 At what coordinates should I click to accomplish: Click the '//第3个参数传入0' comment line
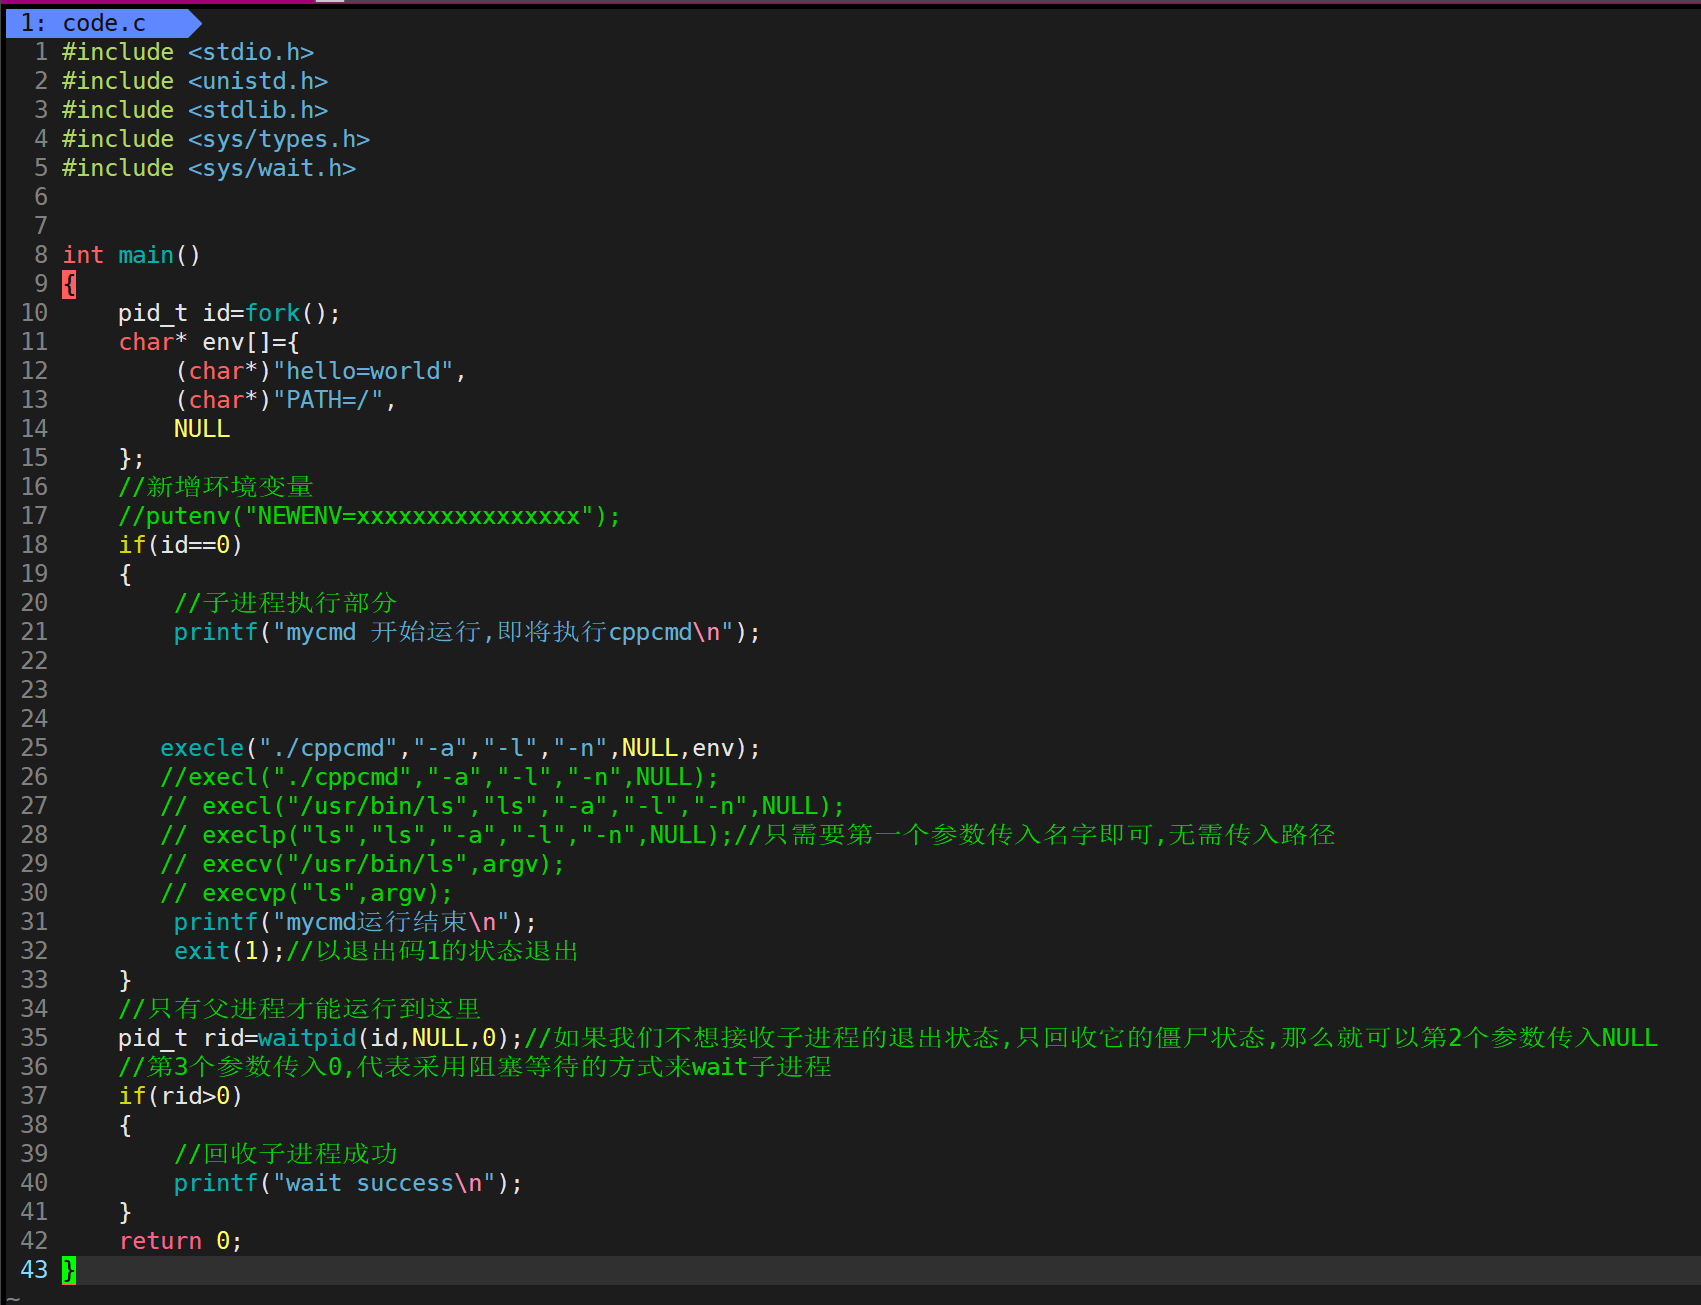coord(475,1067)
